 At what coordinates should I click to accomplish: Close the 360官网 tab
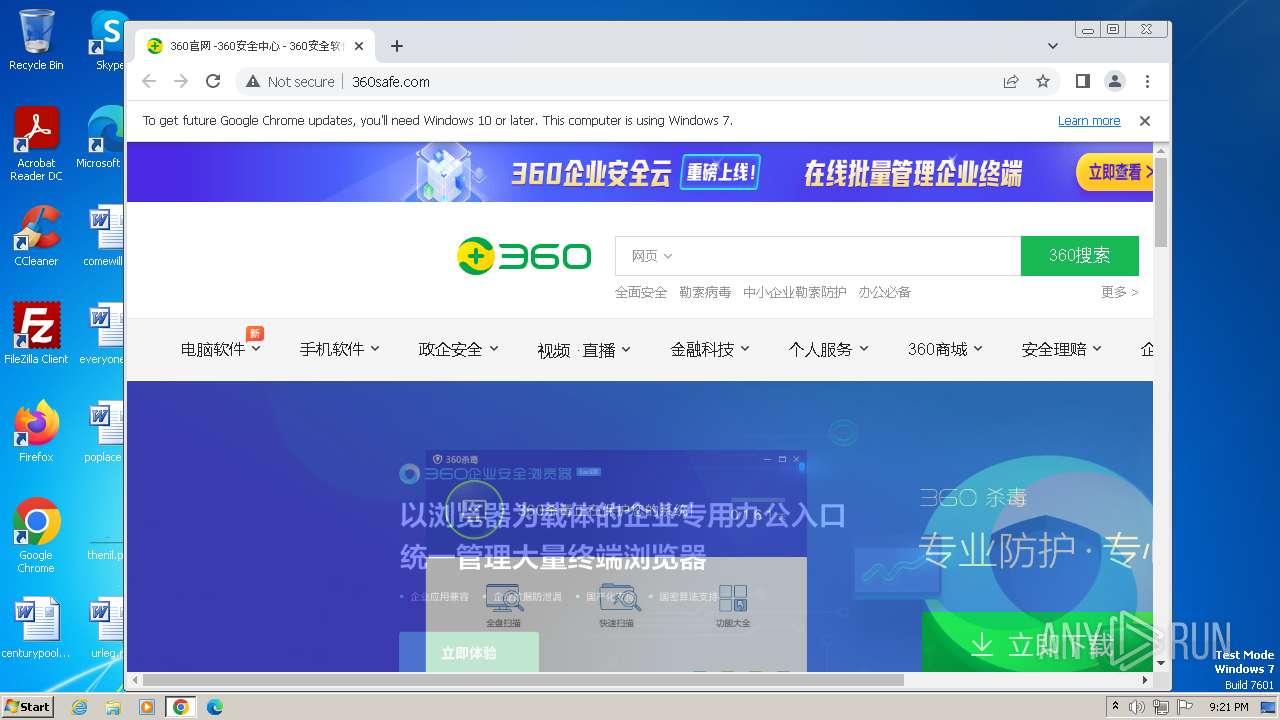359,46
